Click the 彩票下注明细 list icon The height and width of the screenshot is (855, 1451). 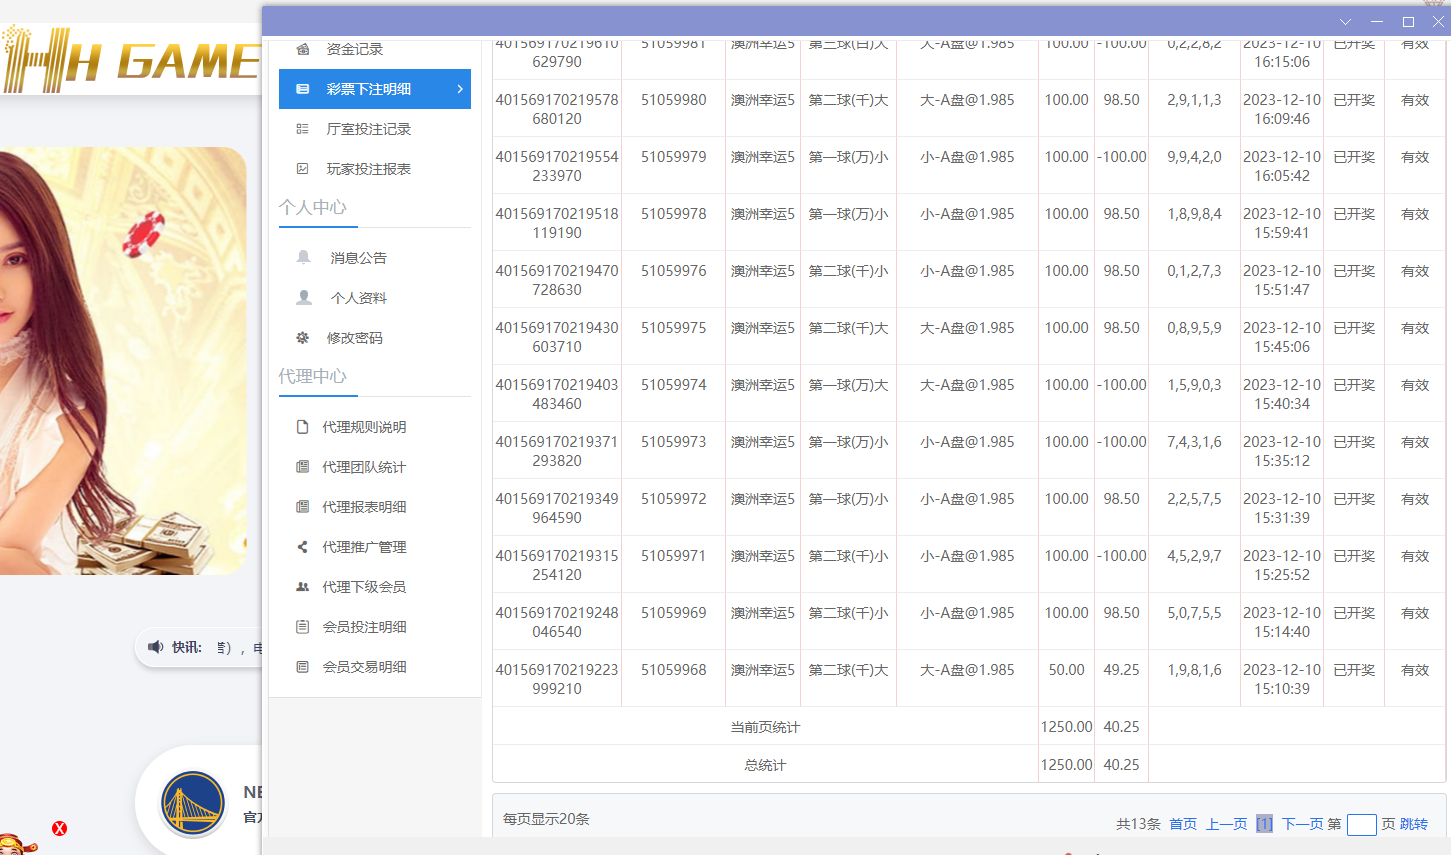tap(303, 89)
